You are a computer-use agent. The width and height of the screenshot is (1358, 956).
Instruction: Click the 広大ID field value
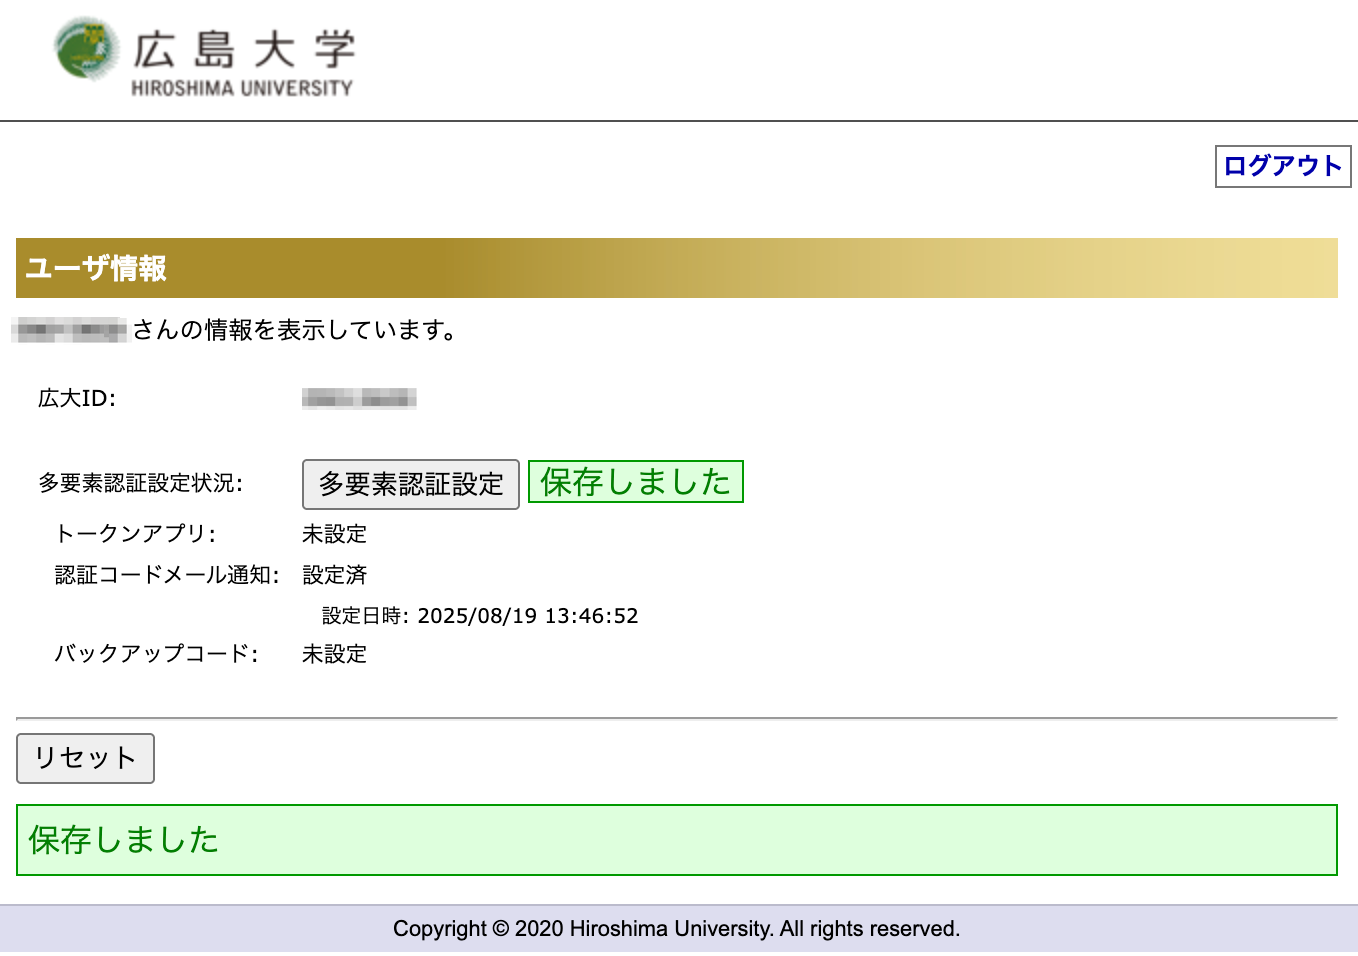(359, 397)
